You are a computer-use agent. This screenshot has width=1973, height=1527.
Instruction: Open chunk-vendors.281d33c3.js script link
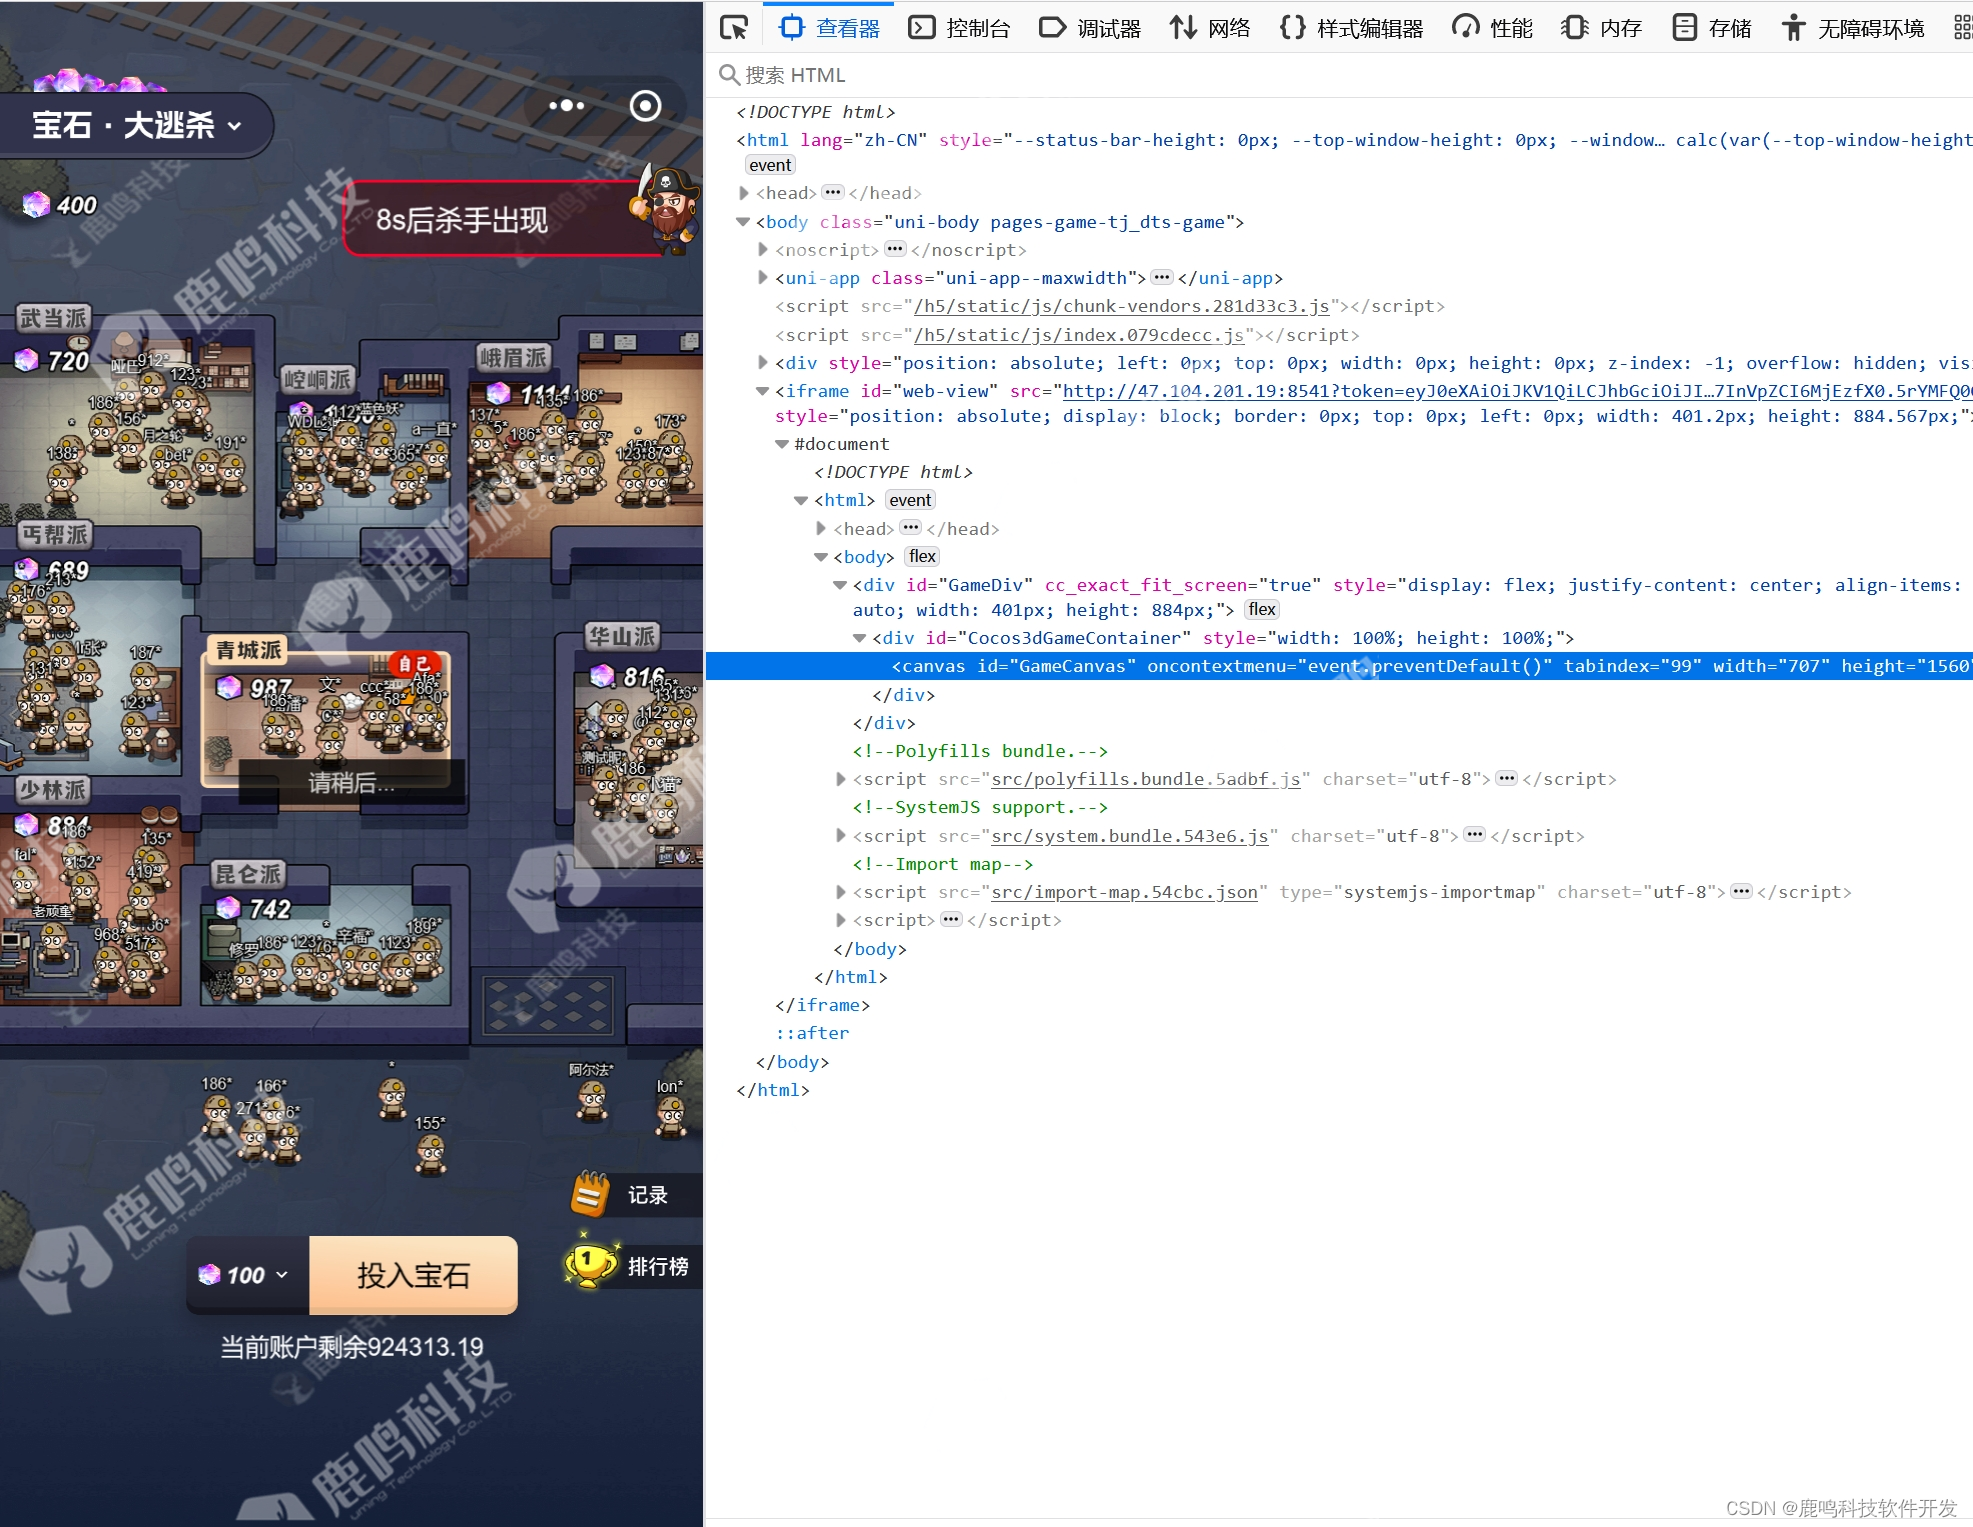pos(1121,306)
